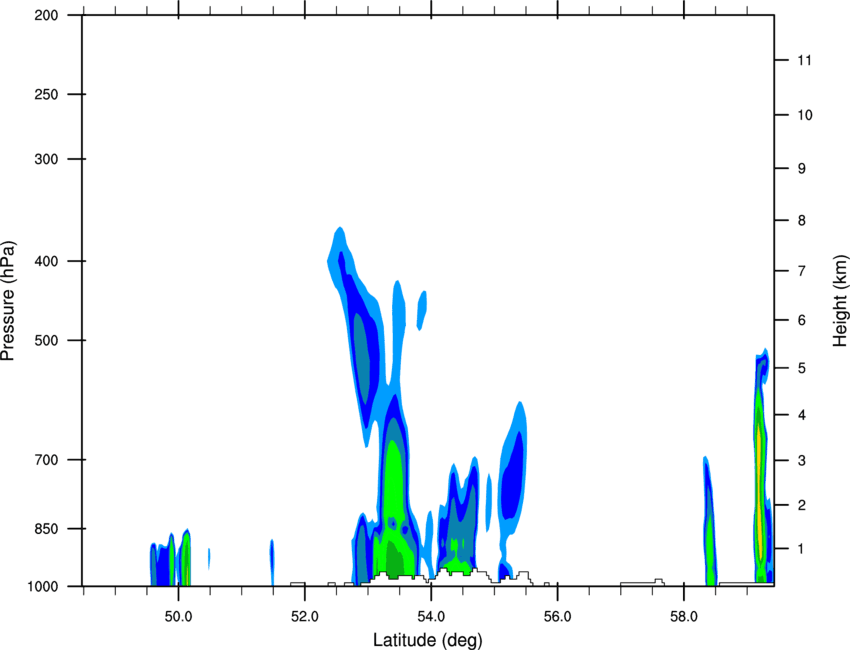Click the 4 km height label
Image resolution: width=850 pixels, height=650 pixels.
[802, 415]
